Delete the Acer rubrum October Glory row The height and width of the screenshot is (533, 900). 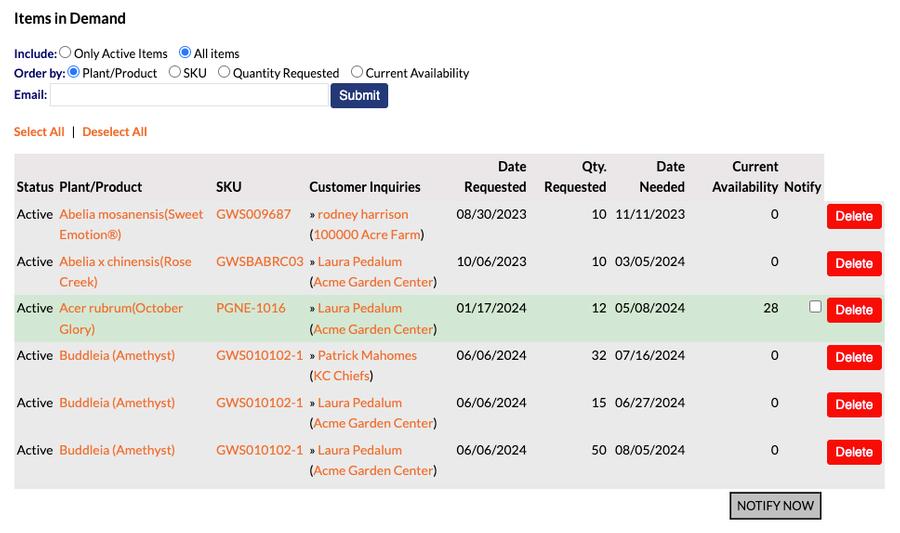click(853, 310)
